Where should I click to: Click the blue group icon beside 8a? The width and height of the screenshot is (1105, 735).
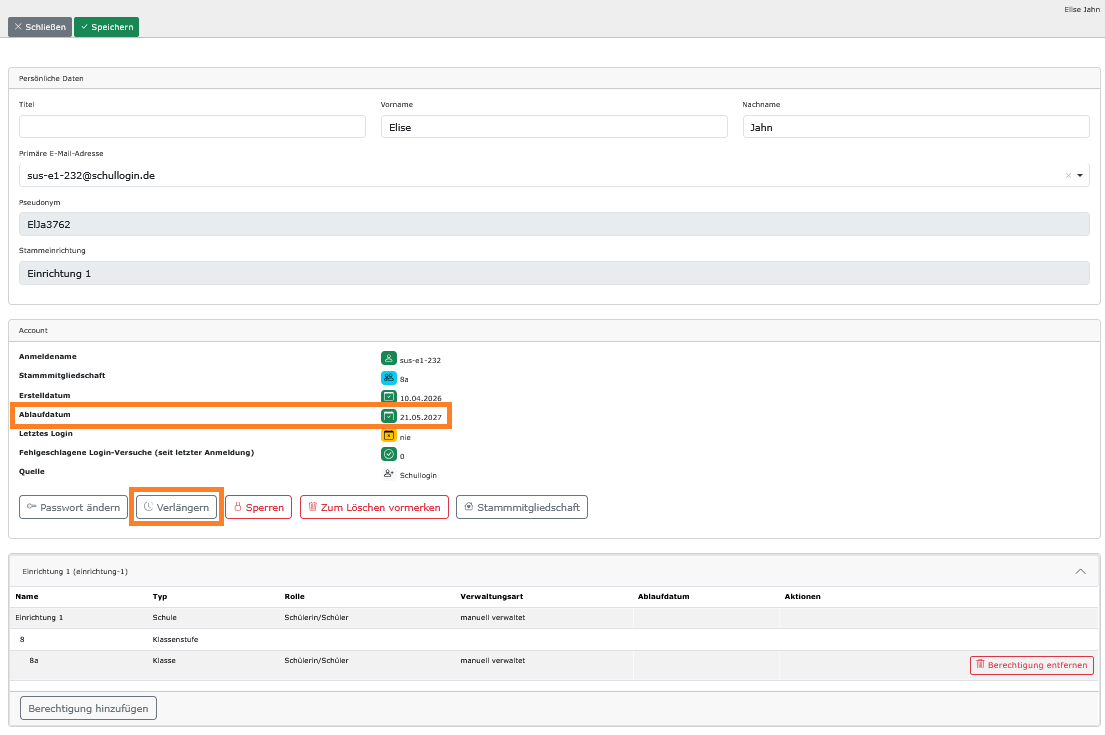(x=388, y=378)
